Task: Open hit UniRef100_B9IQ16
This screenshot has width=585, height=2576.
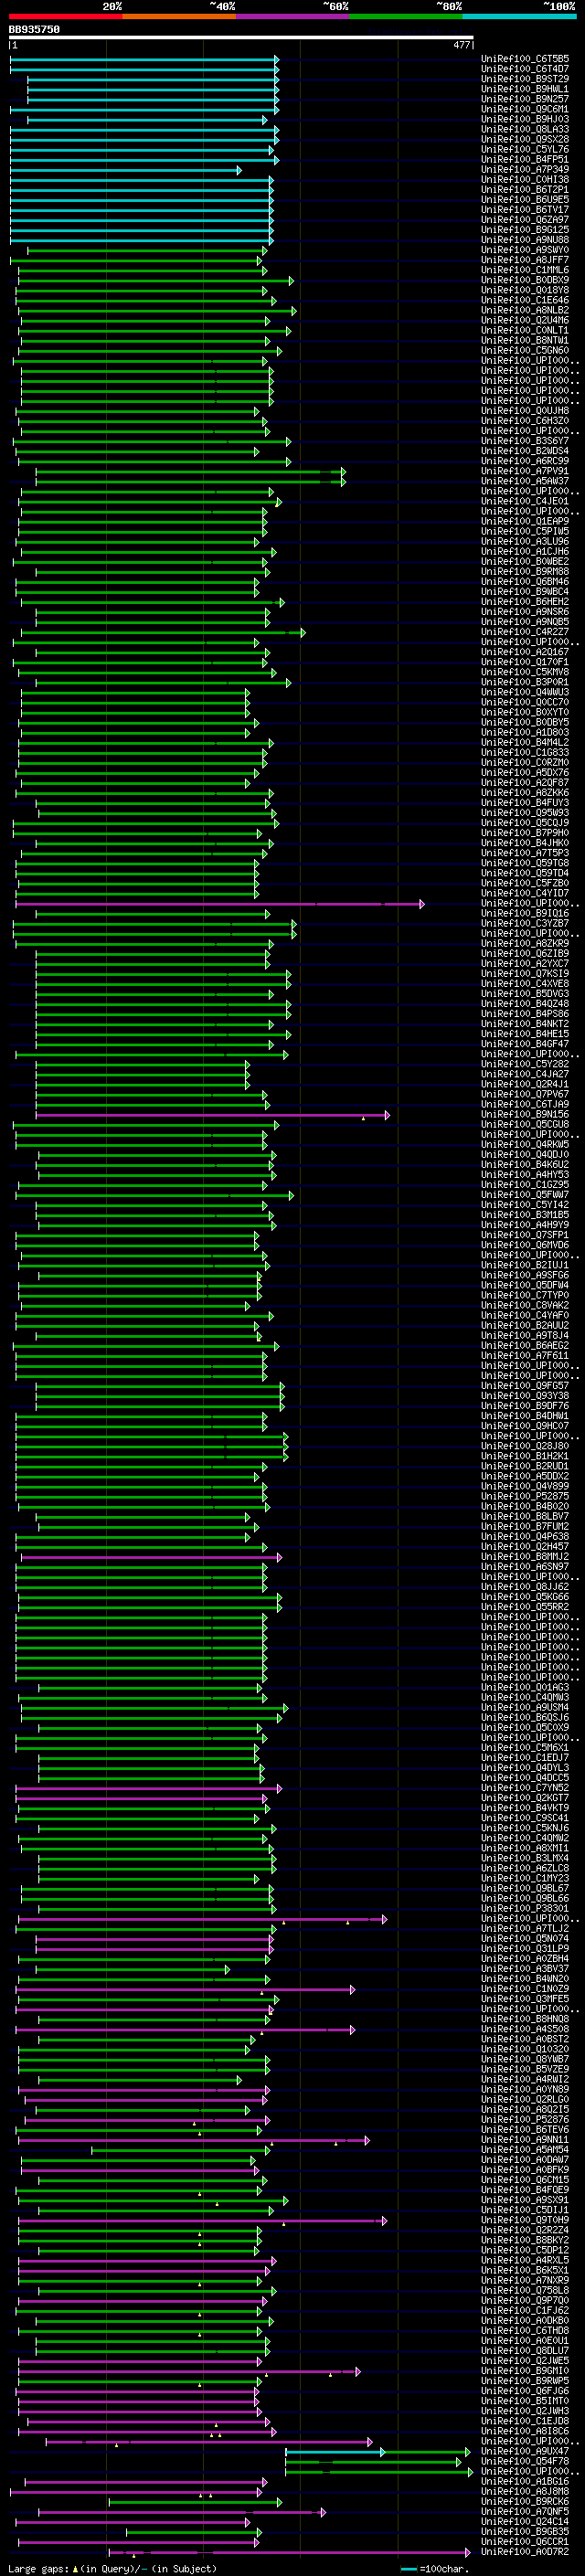Action: (x=525, y=913)
